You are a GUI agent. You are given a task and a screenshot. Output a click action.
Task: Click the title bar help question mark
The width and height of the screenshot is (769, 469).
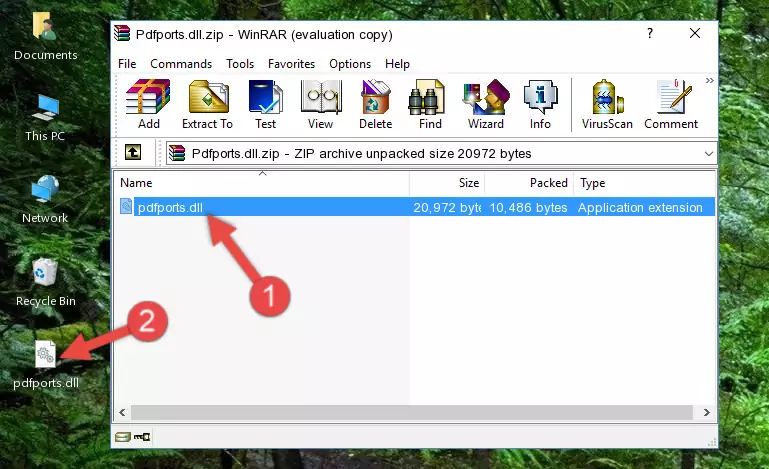650,33
